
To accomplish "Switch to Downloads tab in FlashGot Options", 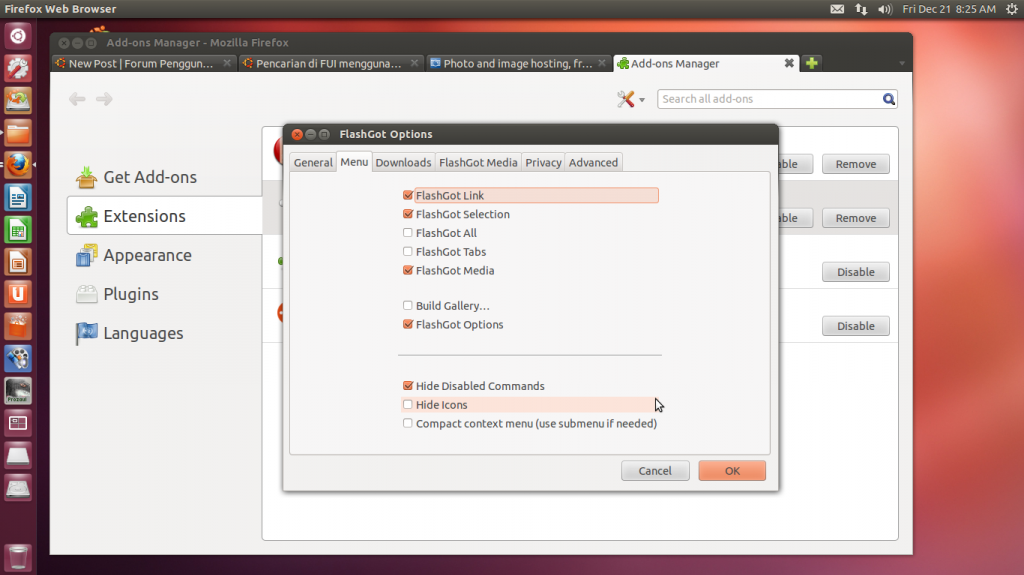I will (x=403, y=163).
